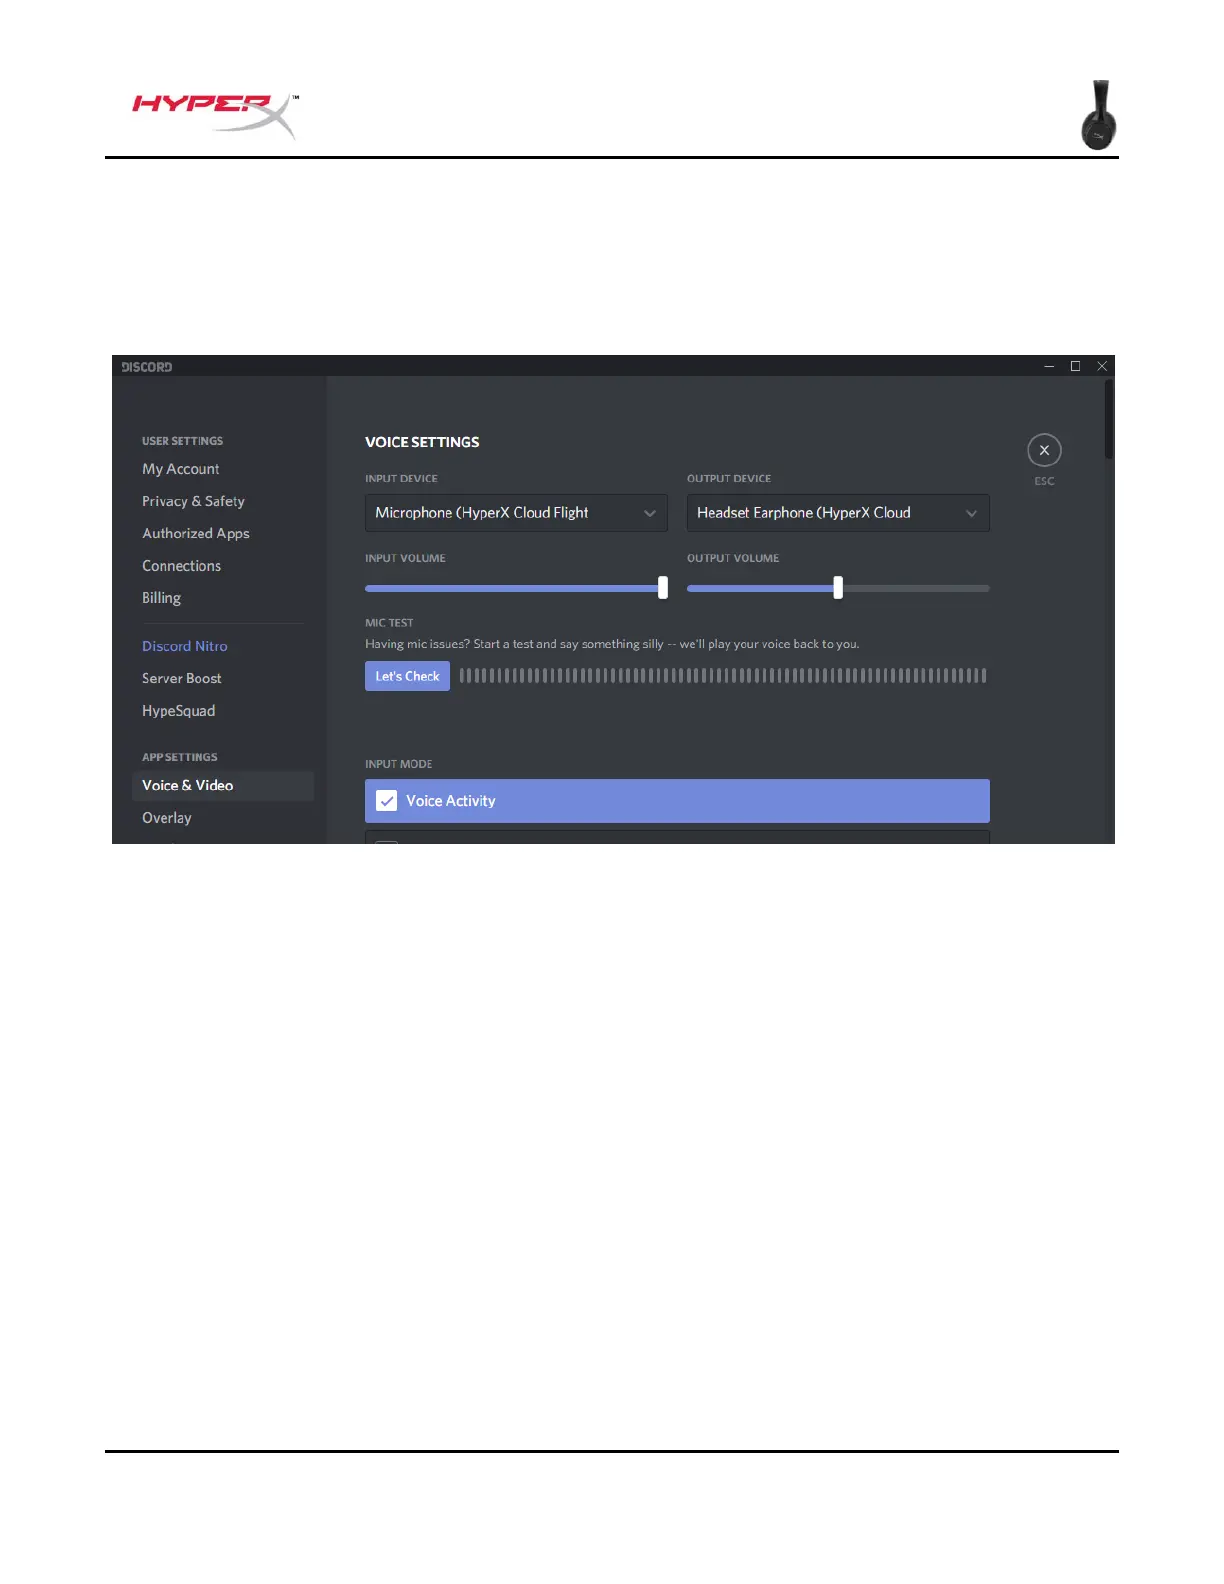Open Billing settings
Viewport: 1224px width, 1584px height.
pos(162,598)
